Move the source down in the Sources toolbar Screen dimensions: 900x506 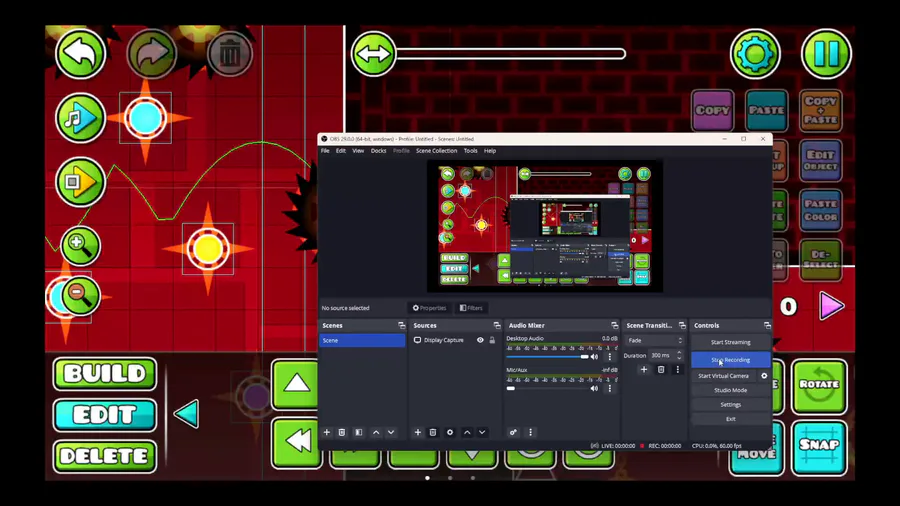pyautogui.click(x=482, y=433)
